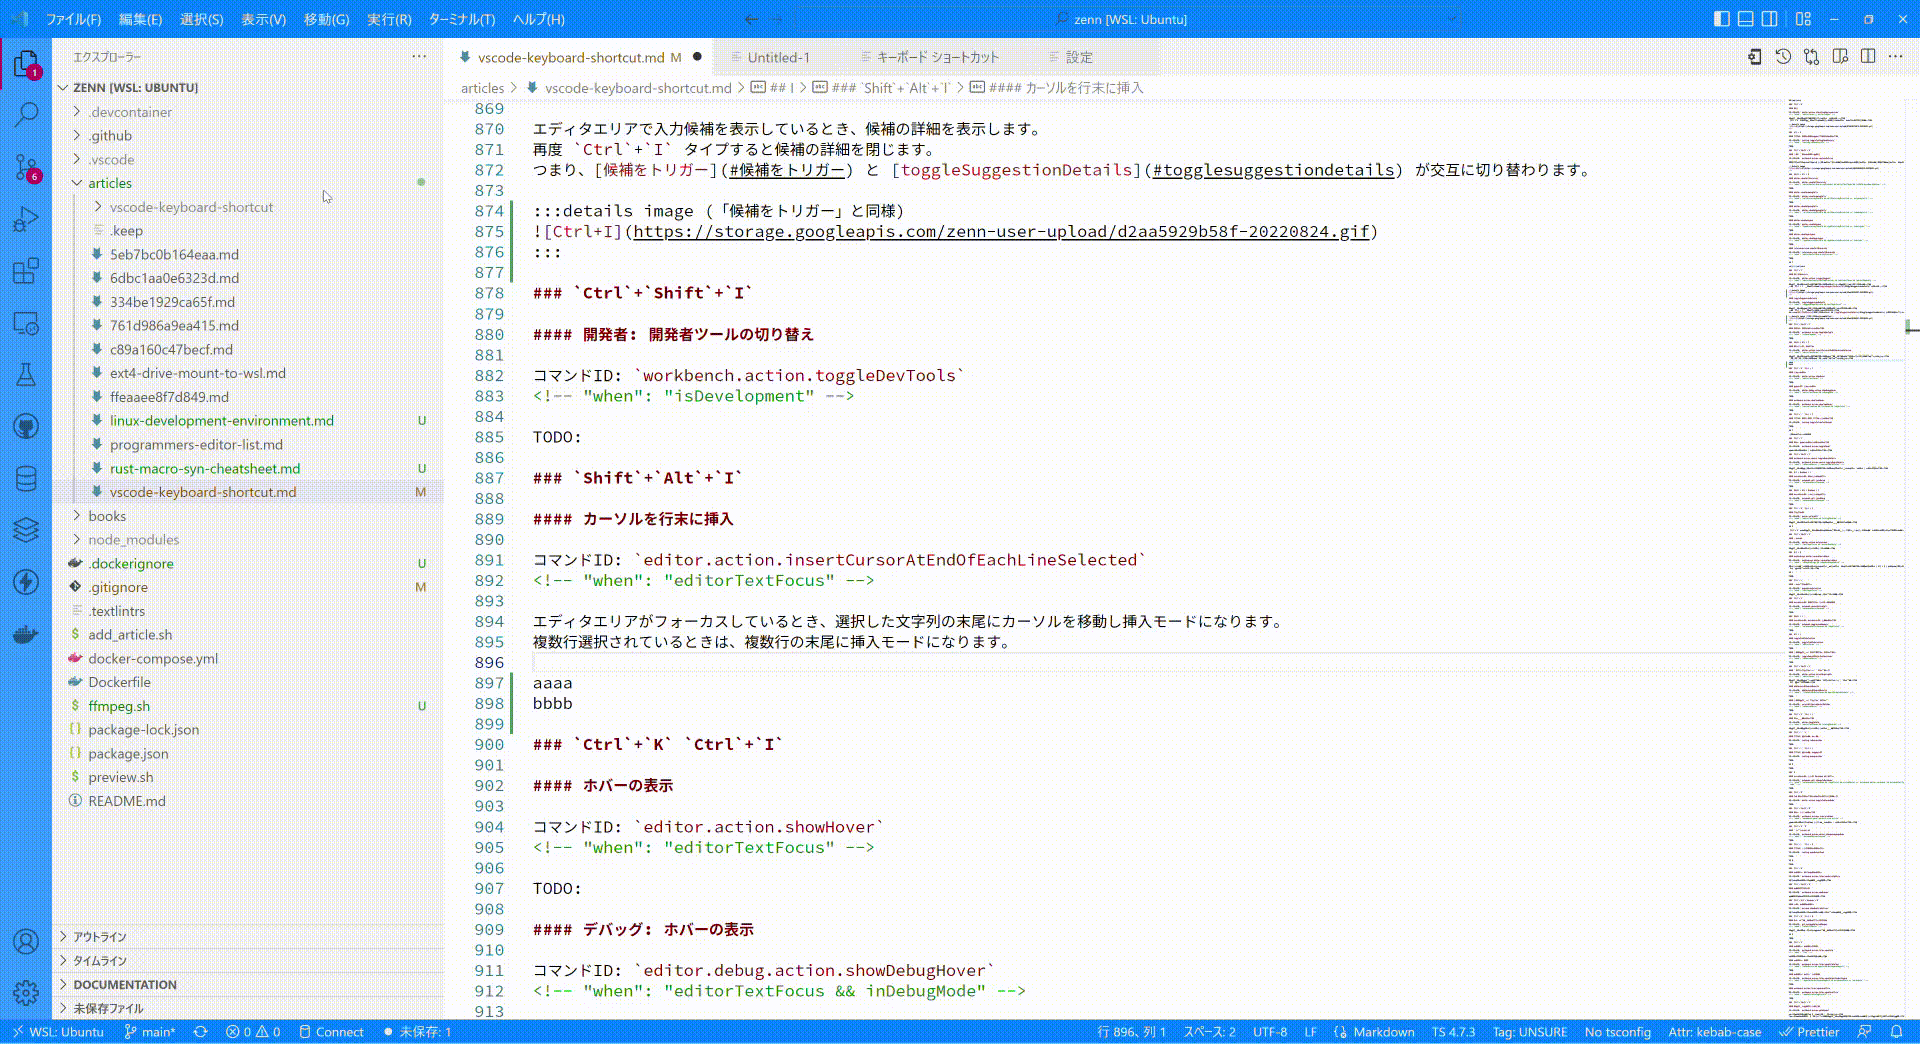The image size is (1920, 1044).
Task: Click the main* branch in status bar
Action: tap(150, 1032)
